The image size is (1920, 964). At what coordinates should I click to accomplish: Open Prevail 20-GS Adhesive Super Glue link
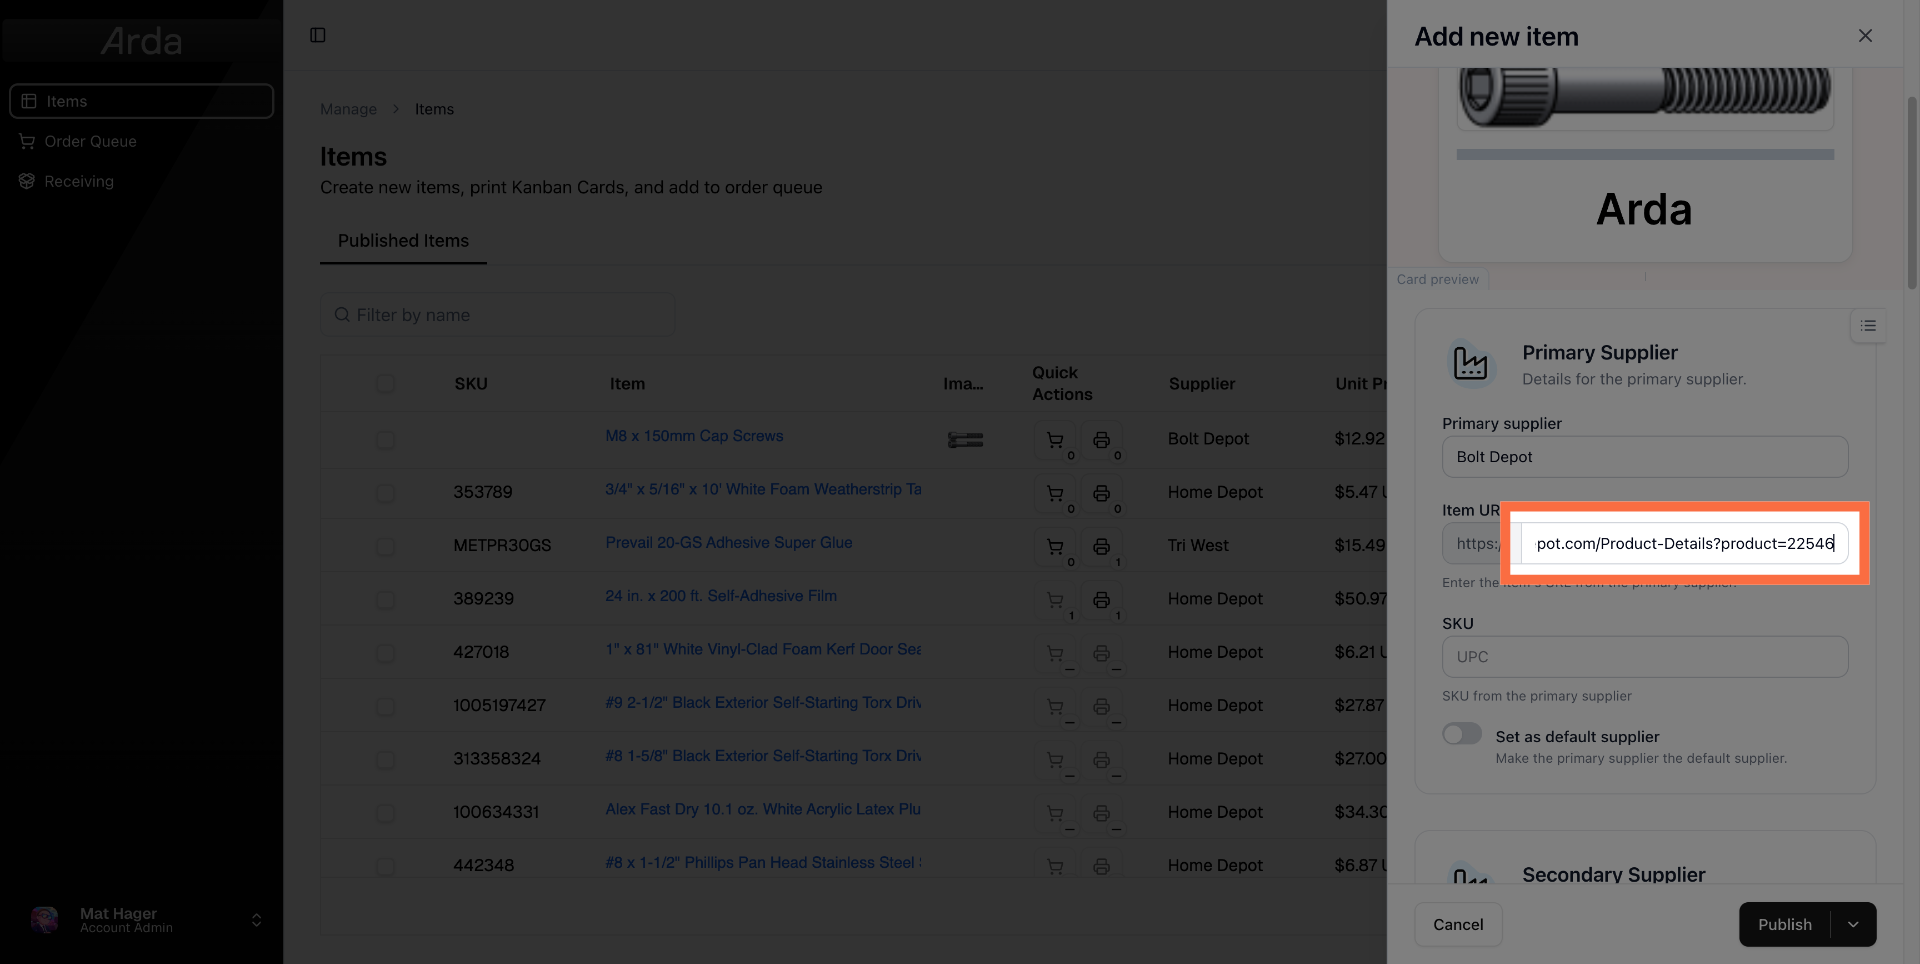pos(729,543)
